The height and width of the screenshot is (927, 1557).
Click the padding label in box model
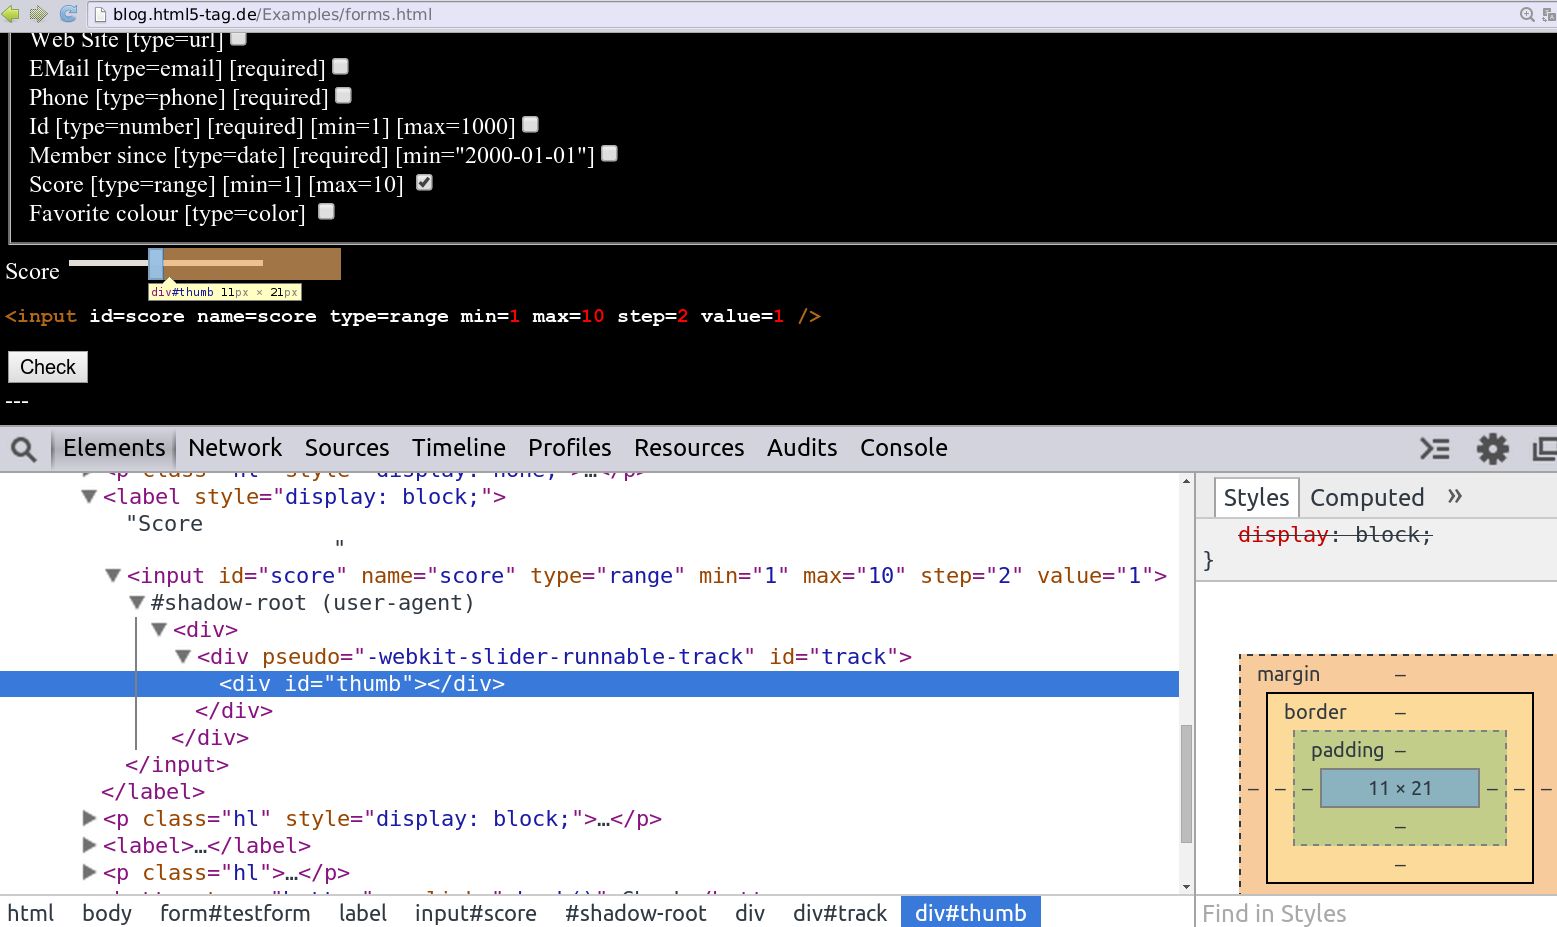pos(1347,750)
